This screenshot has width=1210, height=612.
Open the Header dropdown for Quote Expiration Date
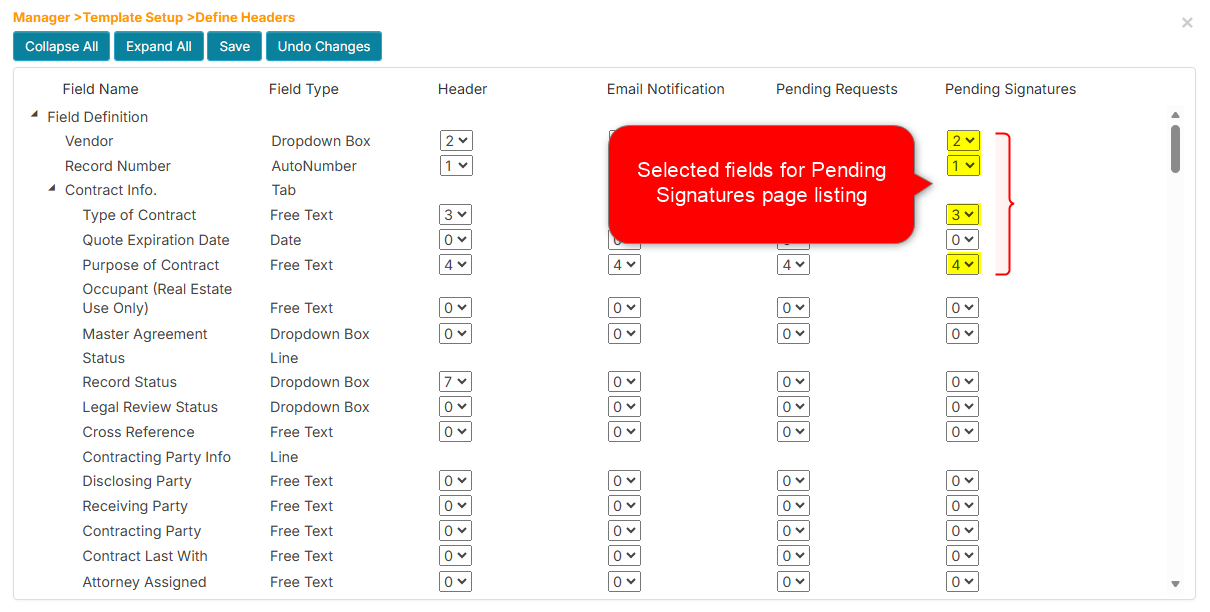click(x=456, y=239)
